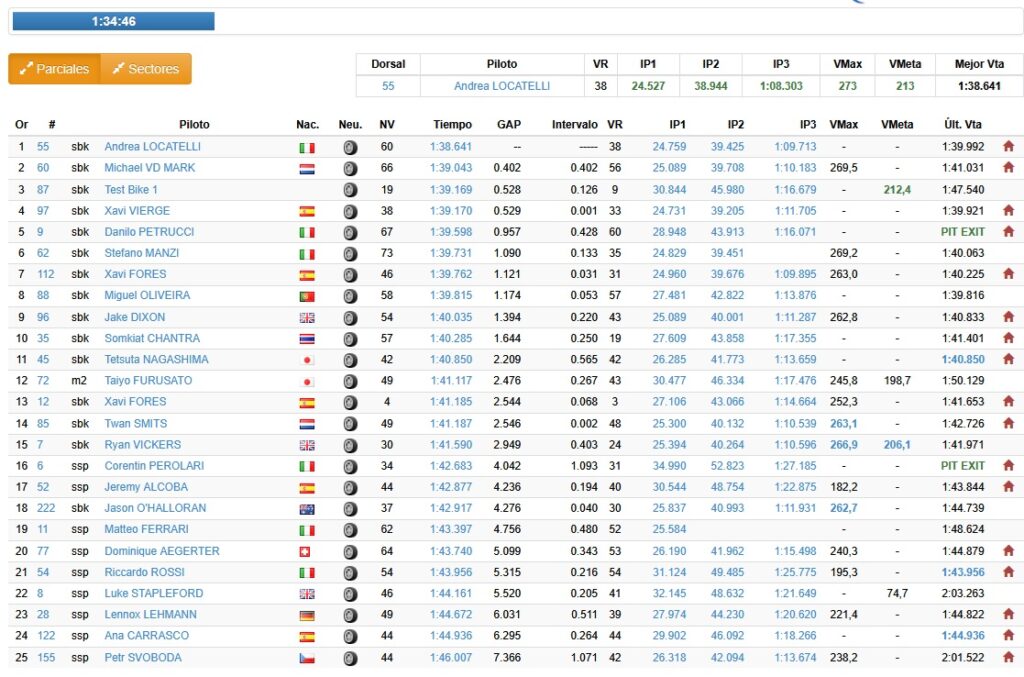Click the Japanese flag in Taiyo FURUSATO's row
1024x677 pixels.
(x=307, y=381)
